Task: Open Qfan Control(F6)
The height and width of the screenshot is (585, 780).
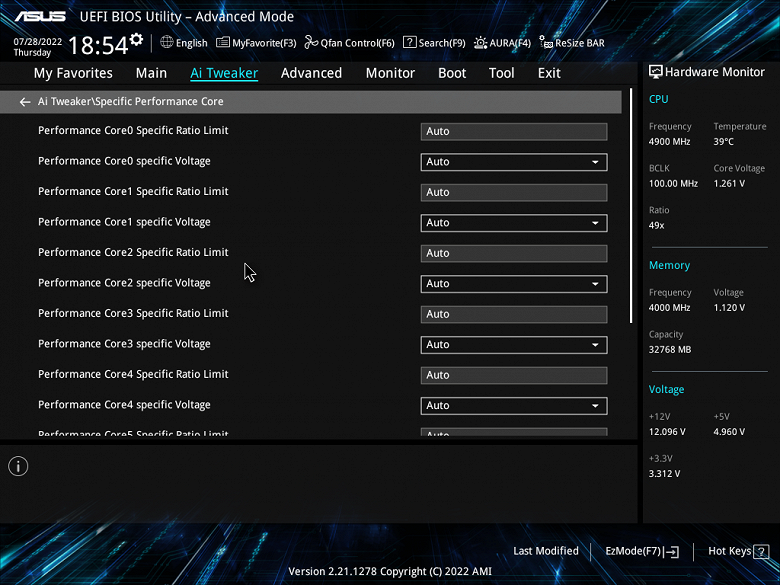Action: (x=349, y=43)
